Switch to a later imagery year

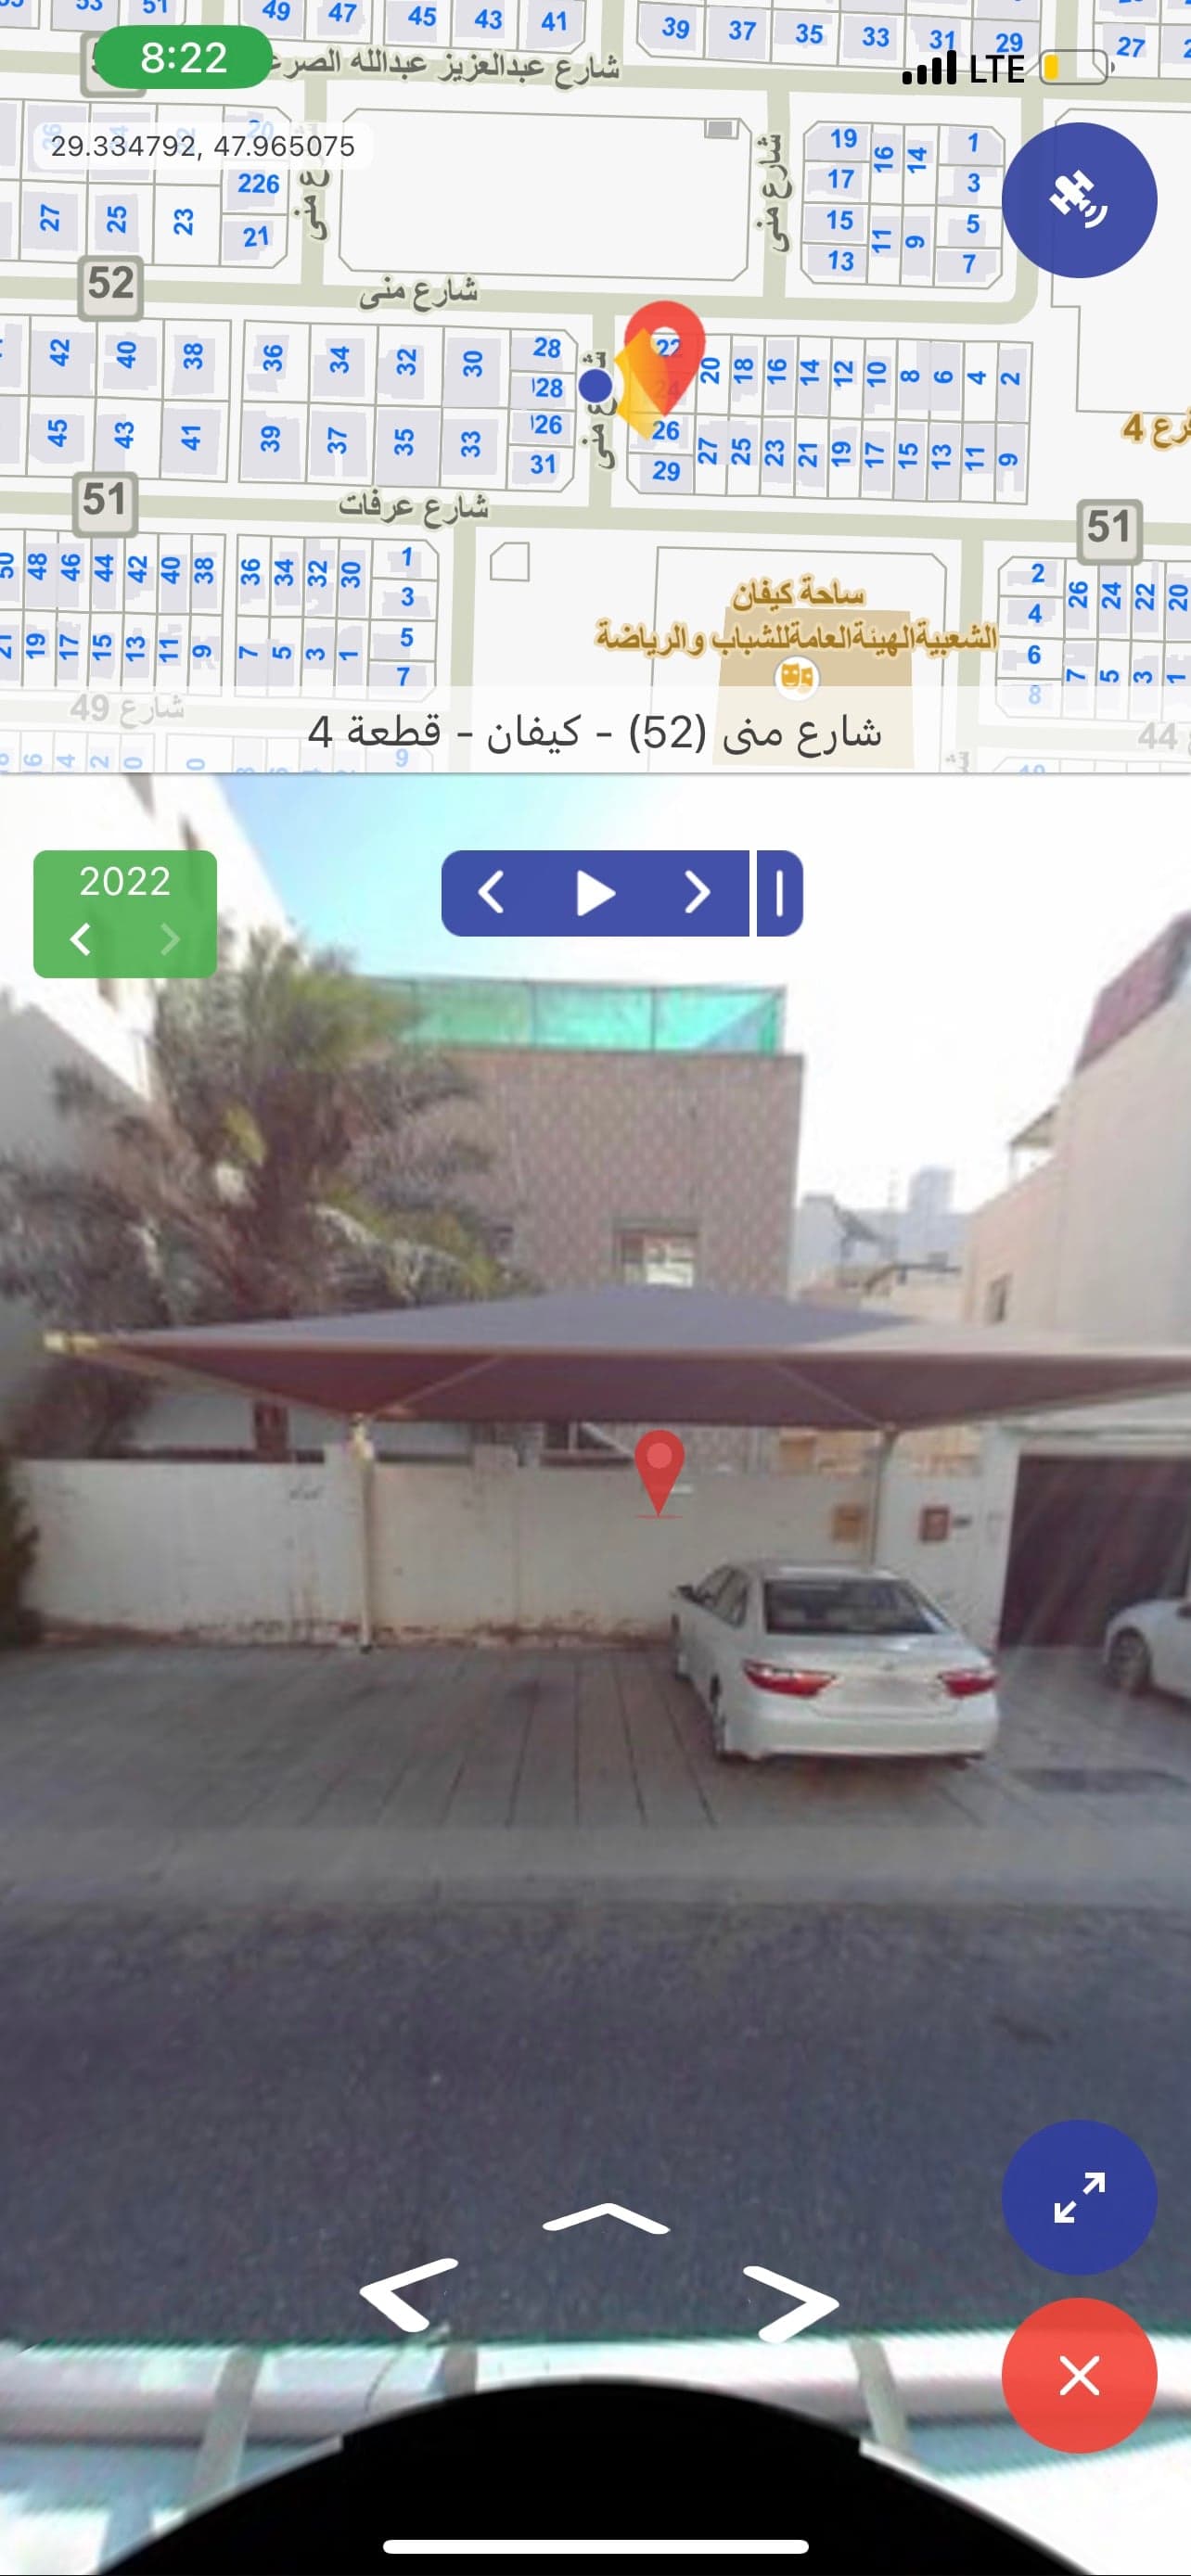click(x=170, y=939)
